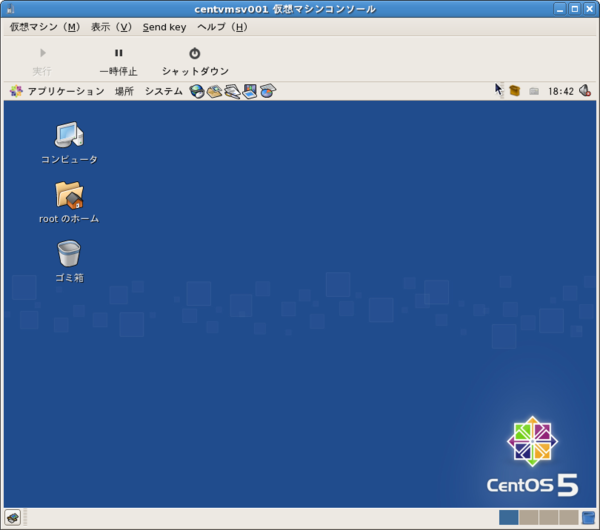
Task: Launch the word processor panel icon
Action: coord(232,91)
